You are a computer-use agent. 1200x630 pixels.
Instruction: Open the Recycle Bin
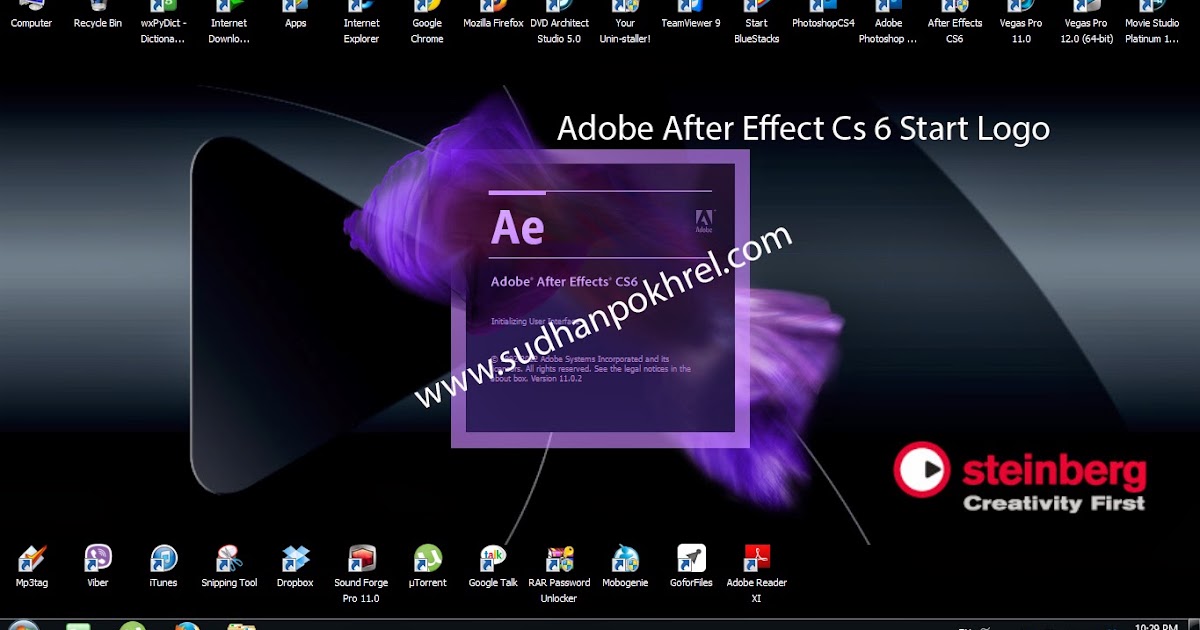click(x=98, y=15)
